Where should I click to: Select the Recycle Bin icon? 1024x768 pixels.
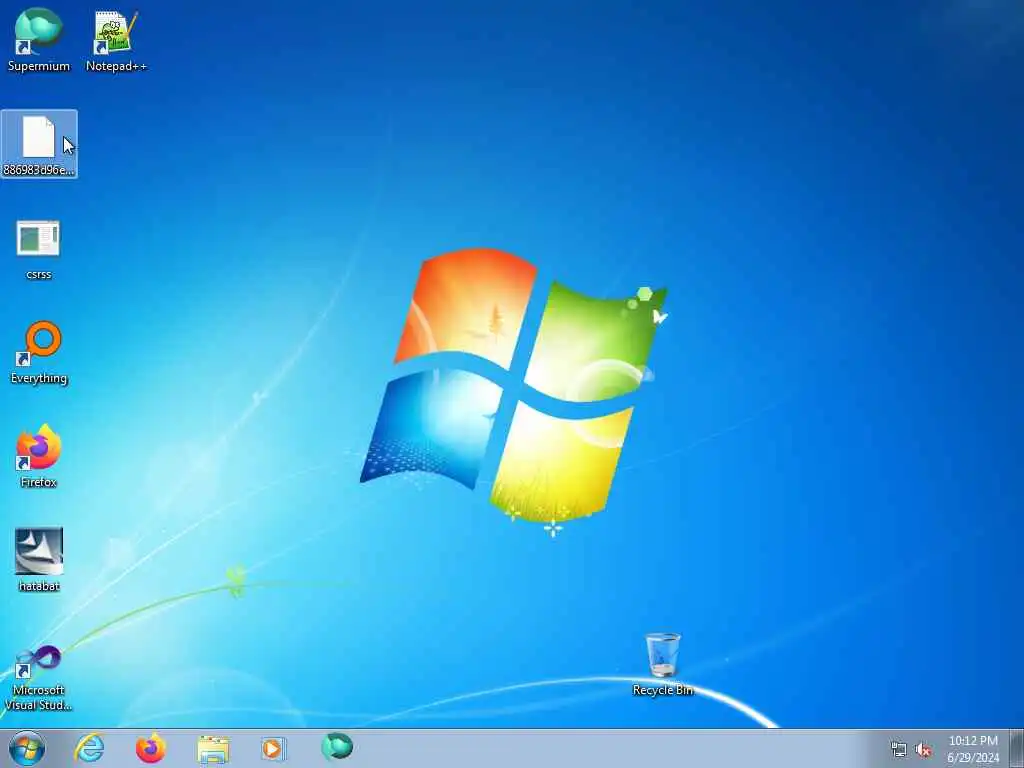663,664
